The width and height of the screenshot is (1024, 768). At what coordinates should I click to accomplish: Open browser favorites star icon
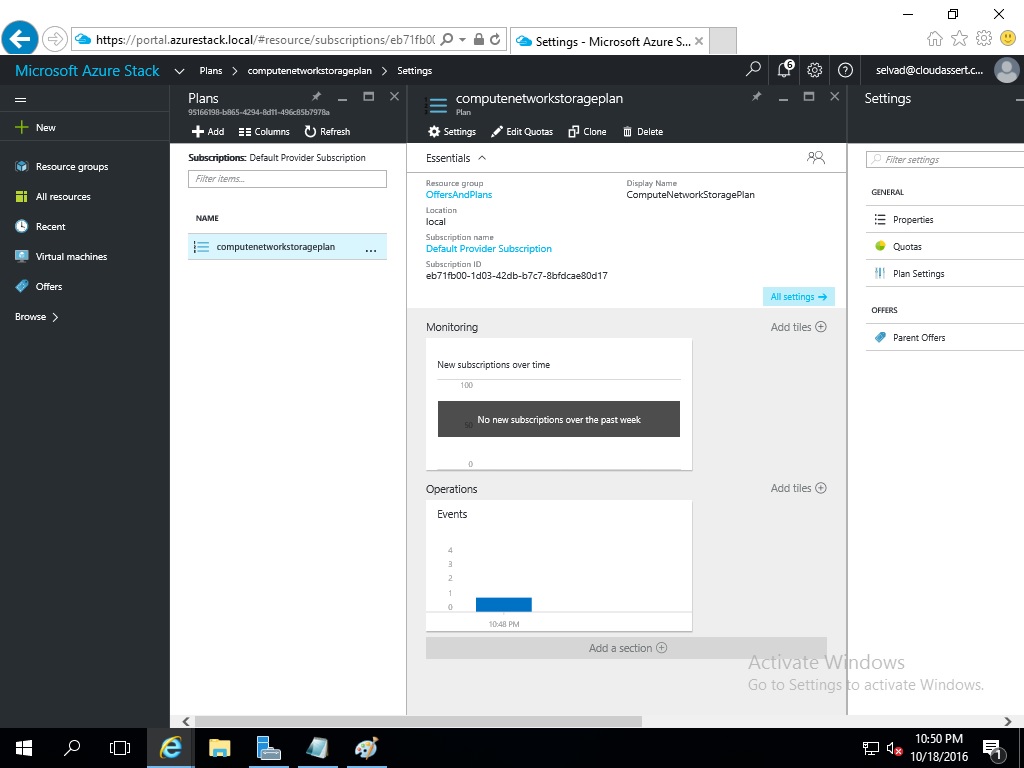point(959,39)
